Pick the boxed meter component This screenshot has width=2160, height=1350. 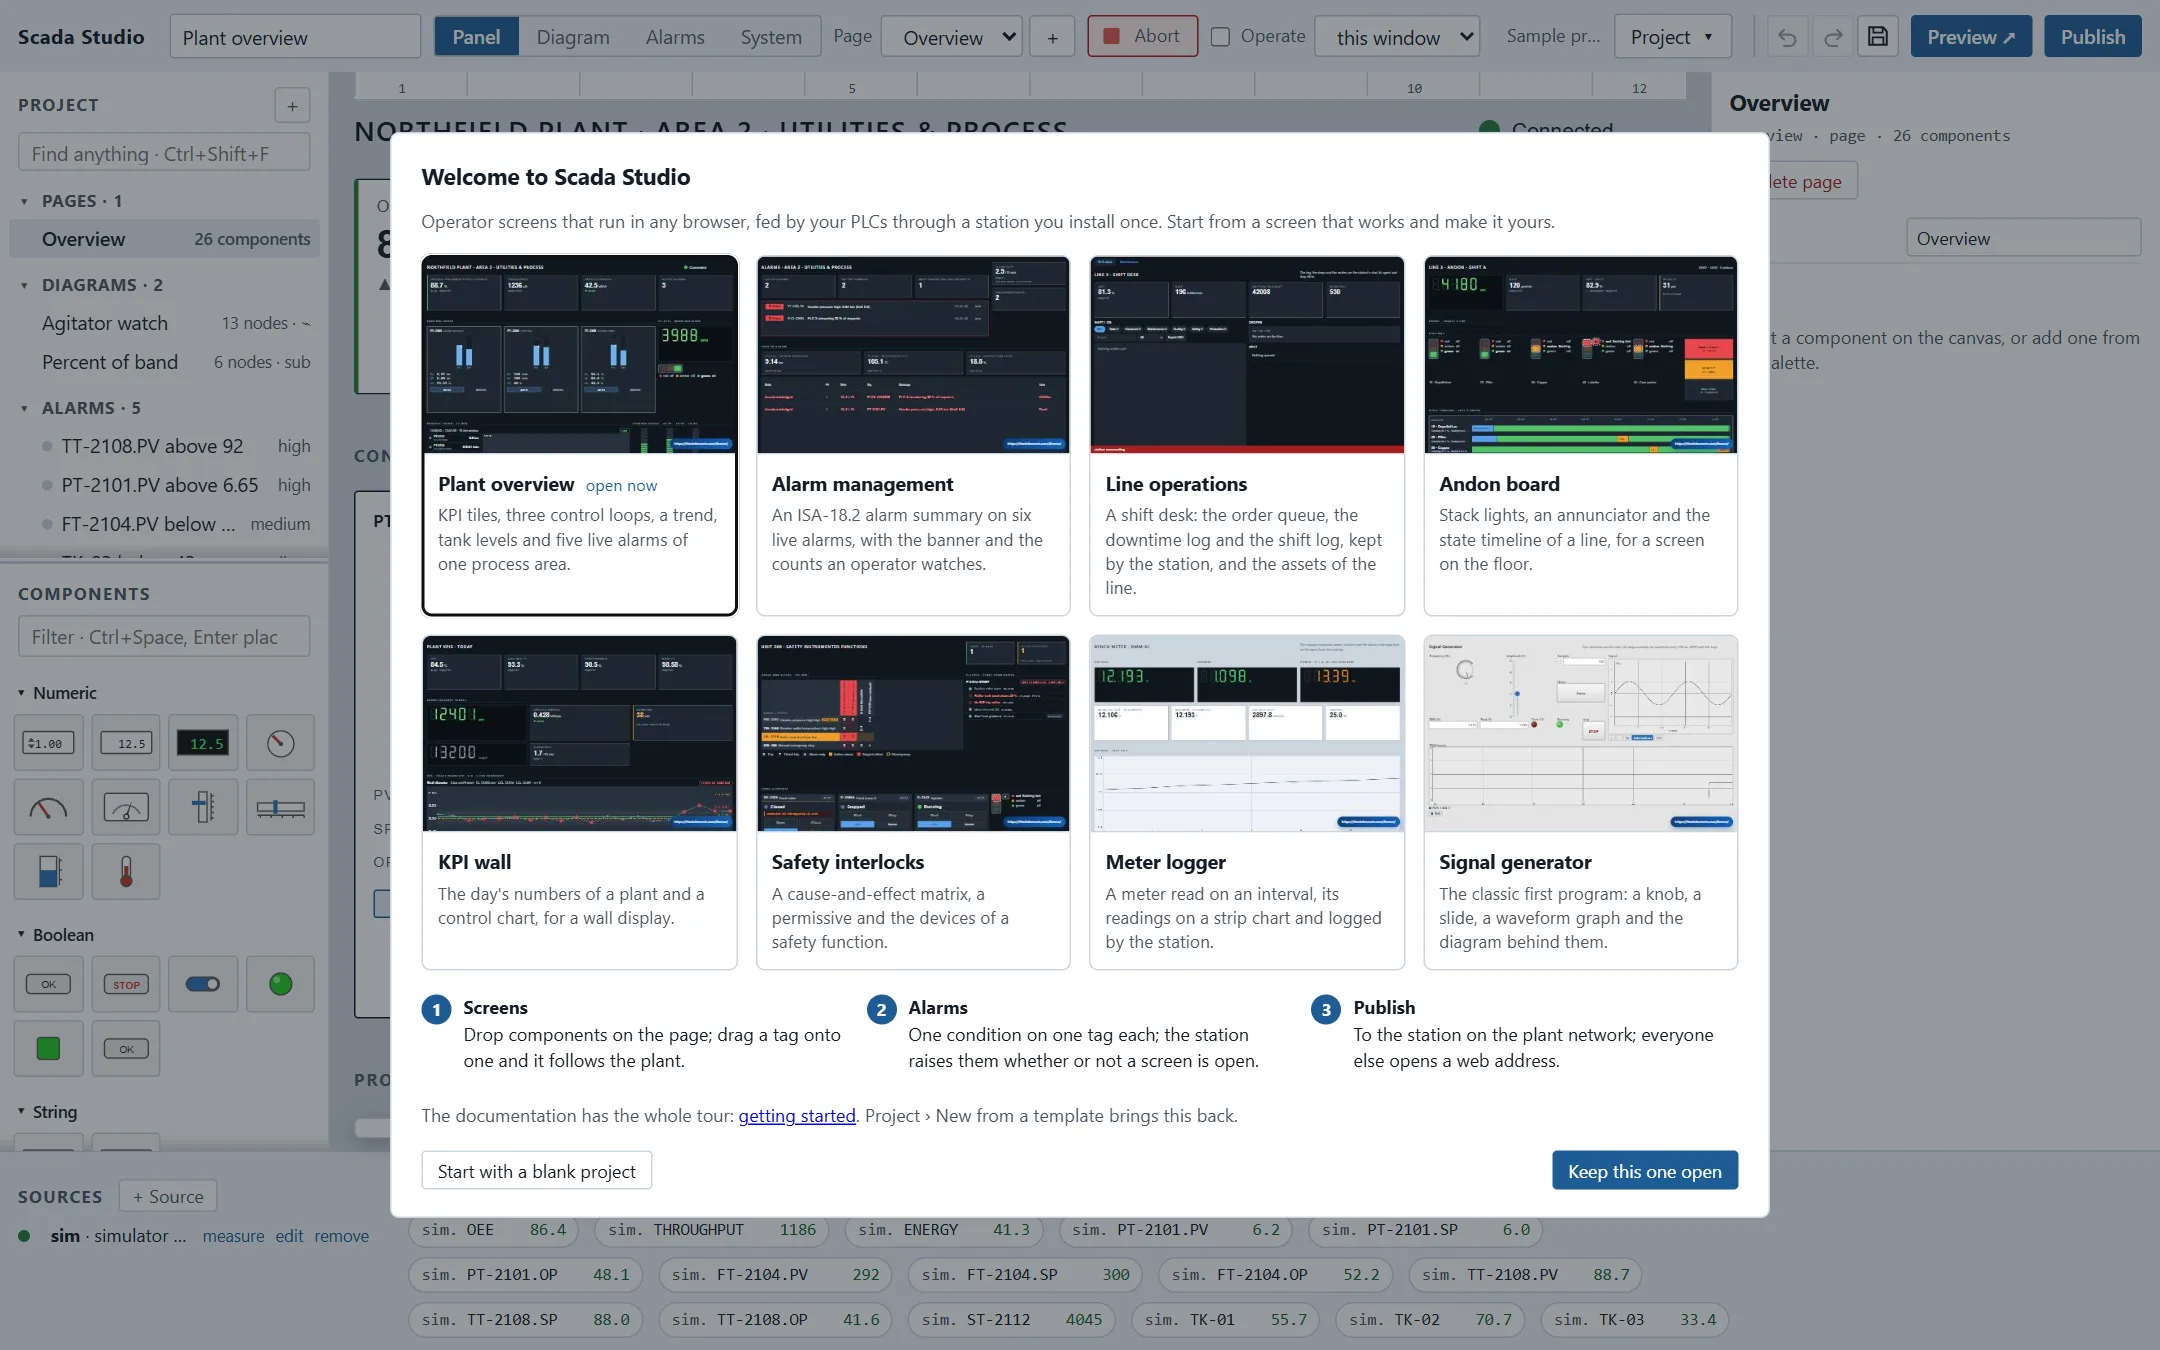(126, 807)
